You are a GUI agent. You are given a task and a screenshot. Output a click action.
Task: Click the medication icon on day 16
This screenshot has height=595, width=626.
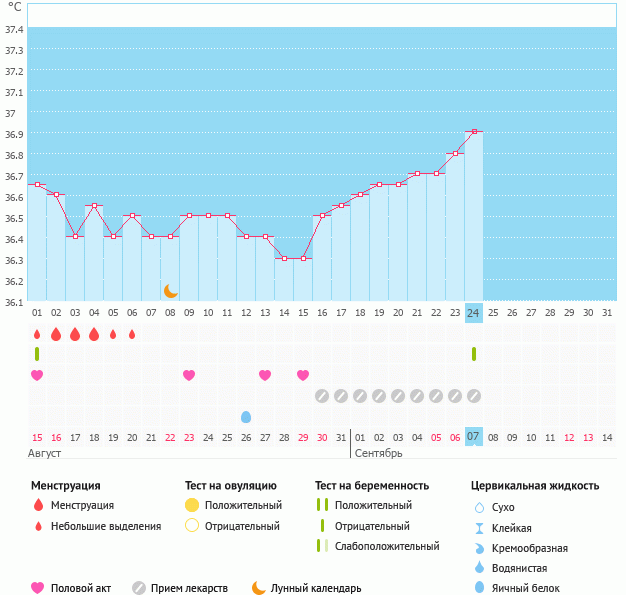322,396
